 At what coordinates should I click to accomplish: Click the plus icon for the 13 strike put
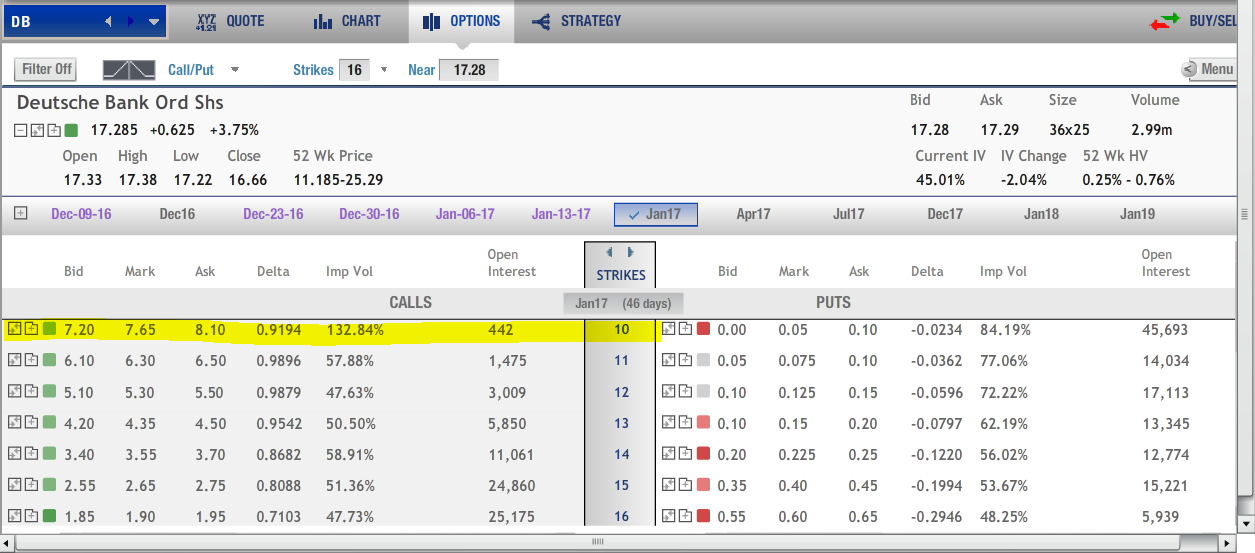point(685,423)
